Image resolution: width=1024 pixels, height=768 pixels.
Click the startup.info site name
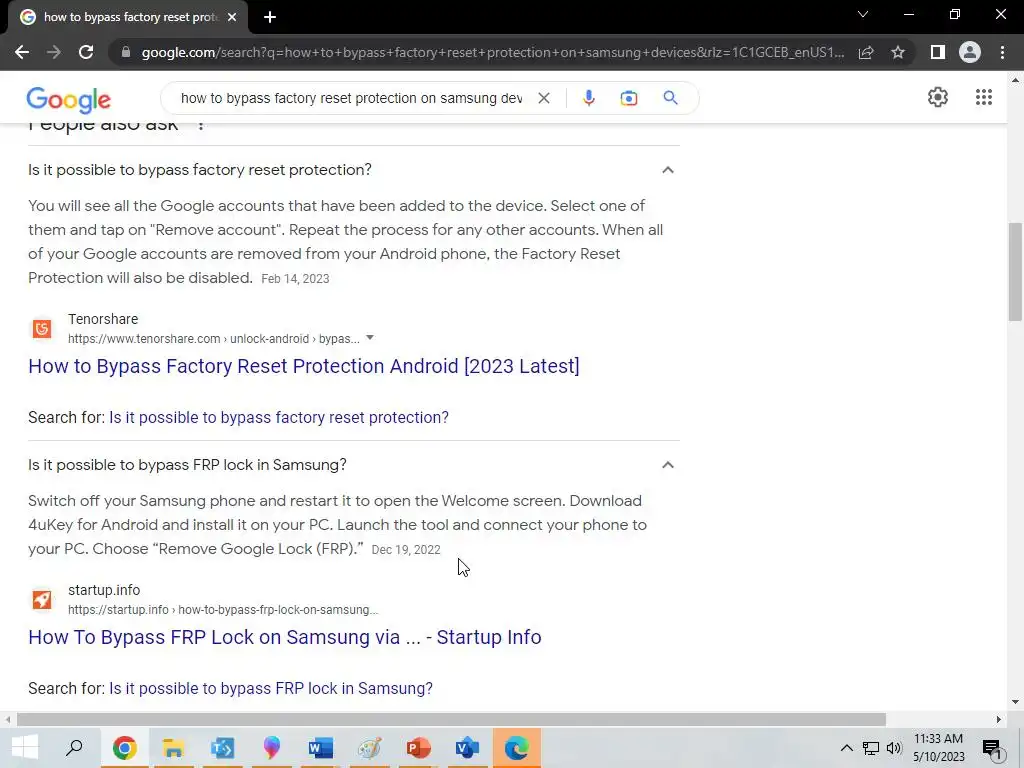pos(104,590)
